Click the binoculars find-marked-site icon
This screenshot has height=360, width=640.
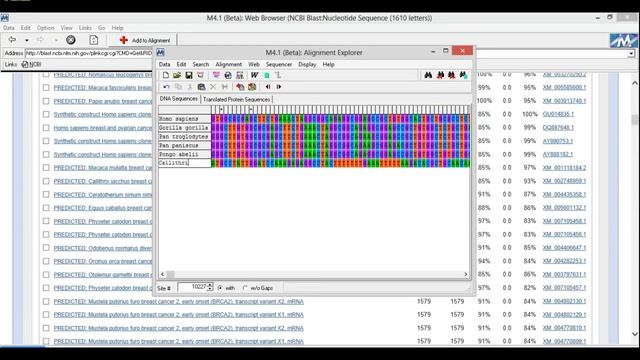point(463,75)
